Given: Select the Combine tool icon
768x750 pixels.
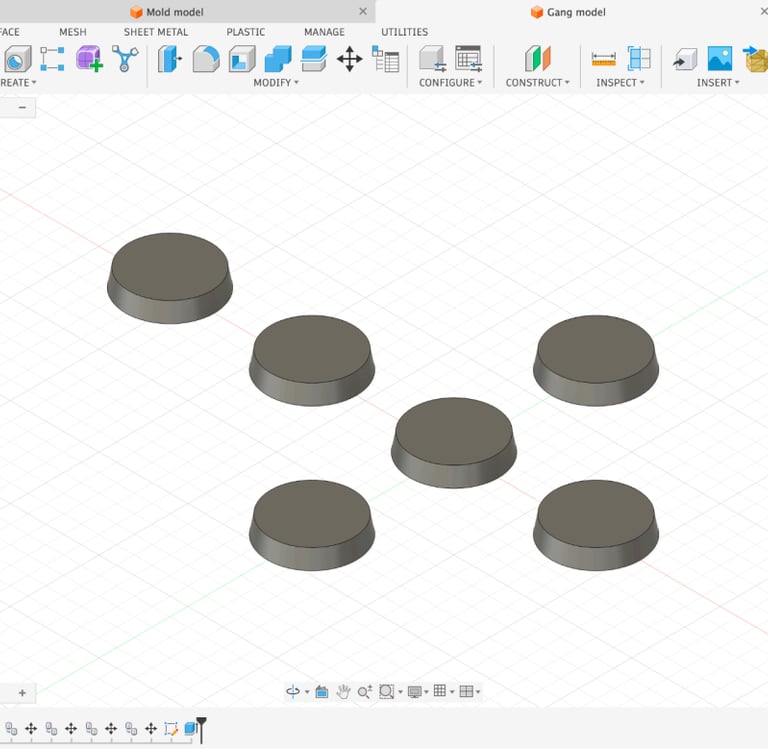Looking at the screenshot, I should 278,59.
